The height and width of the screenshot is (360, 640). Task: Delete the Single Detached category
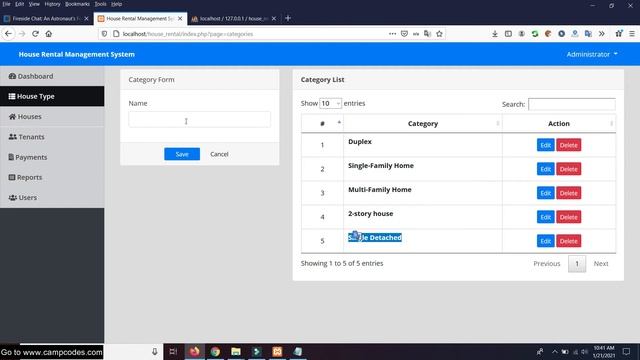click(569, 241)
